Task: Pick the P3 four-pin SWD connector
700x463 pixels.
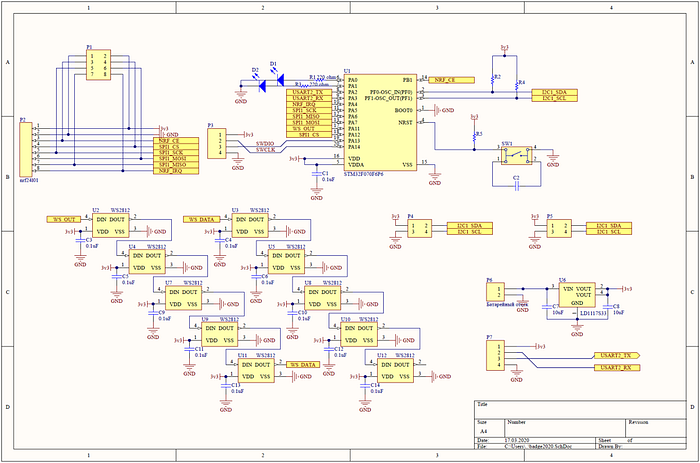Action: click(x=217, y=143)
